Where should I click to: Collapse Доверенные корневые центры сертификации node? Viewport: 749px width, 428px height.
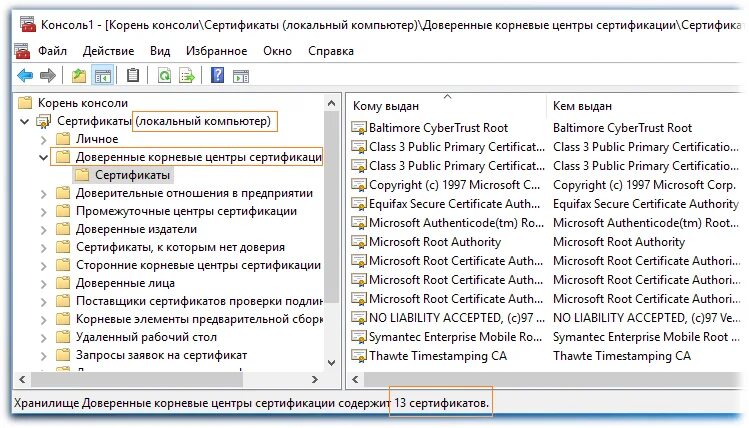(x=43, y=157)
